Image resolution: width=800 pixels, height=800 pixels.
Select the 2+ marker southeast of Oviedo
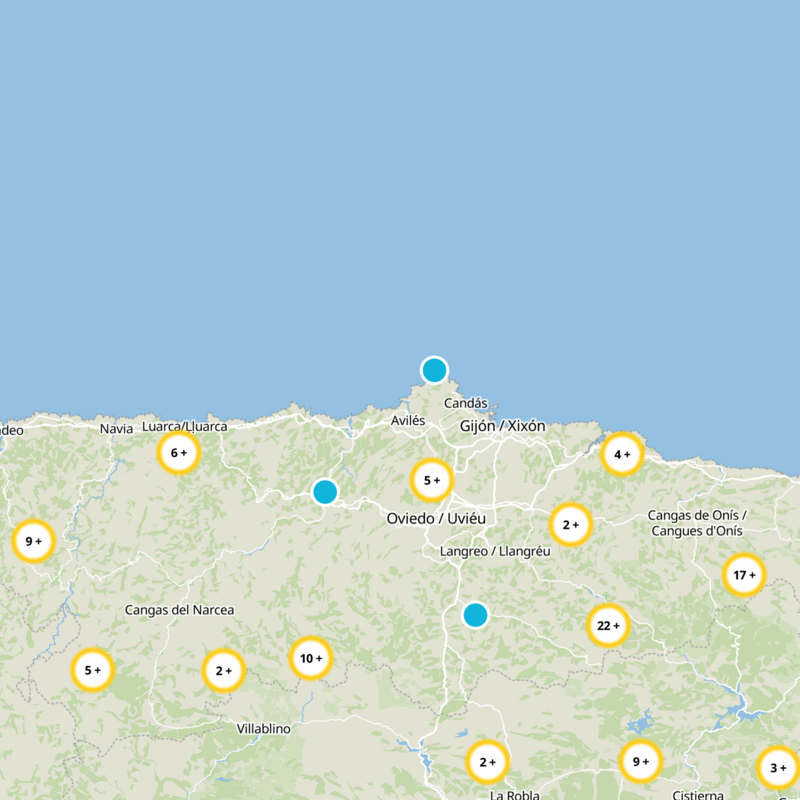[x=570, y=522]
